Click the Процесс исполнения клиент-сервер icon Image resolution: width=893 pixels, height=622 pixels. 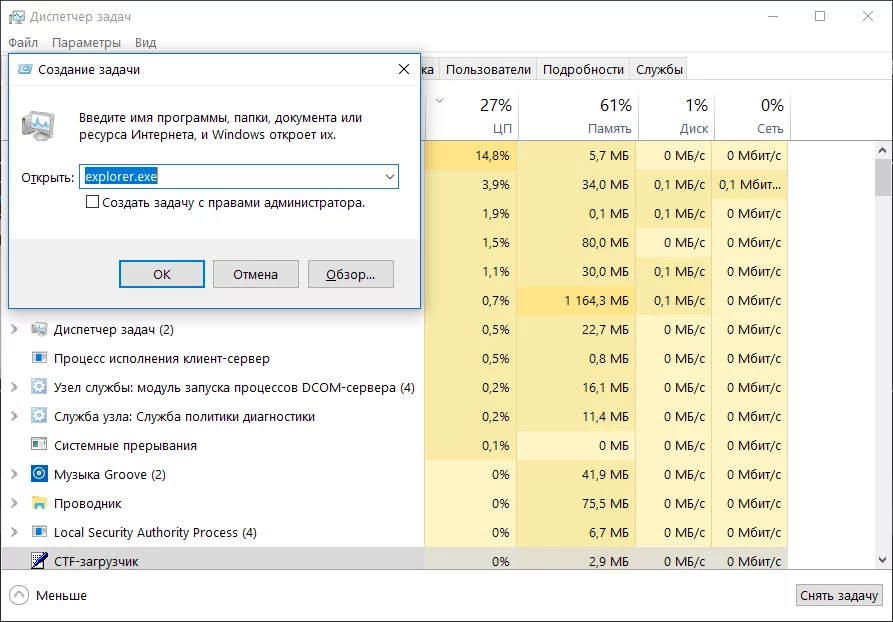point(39,358)
